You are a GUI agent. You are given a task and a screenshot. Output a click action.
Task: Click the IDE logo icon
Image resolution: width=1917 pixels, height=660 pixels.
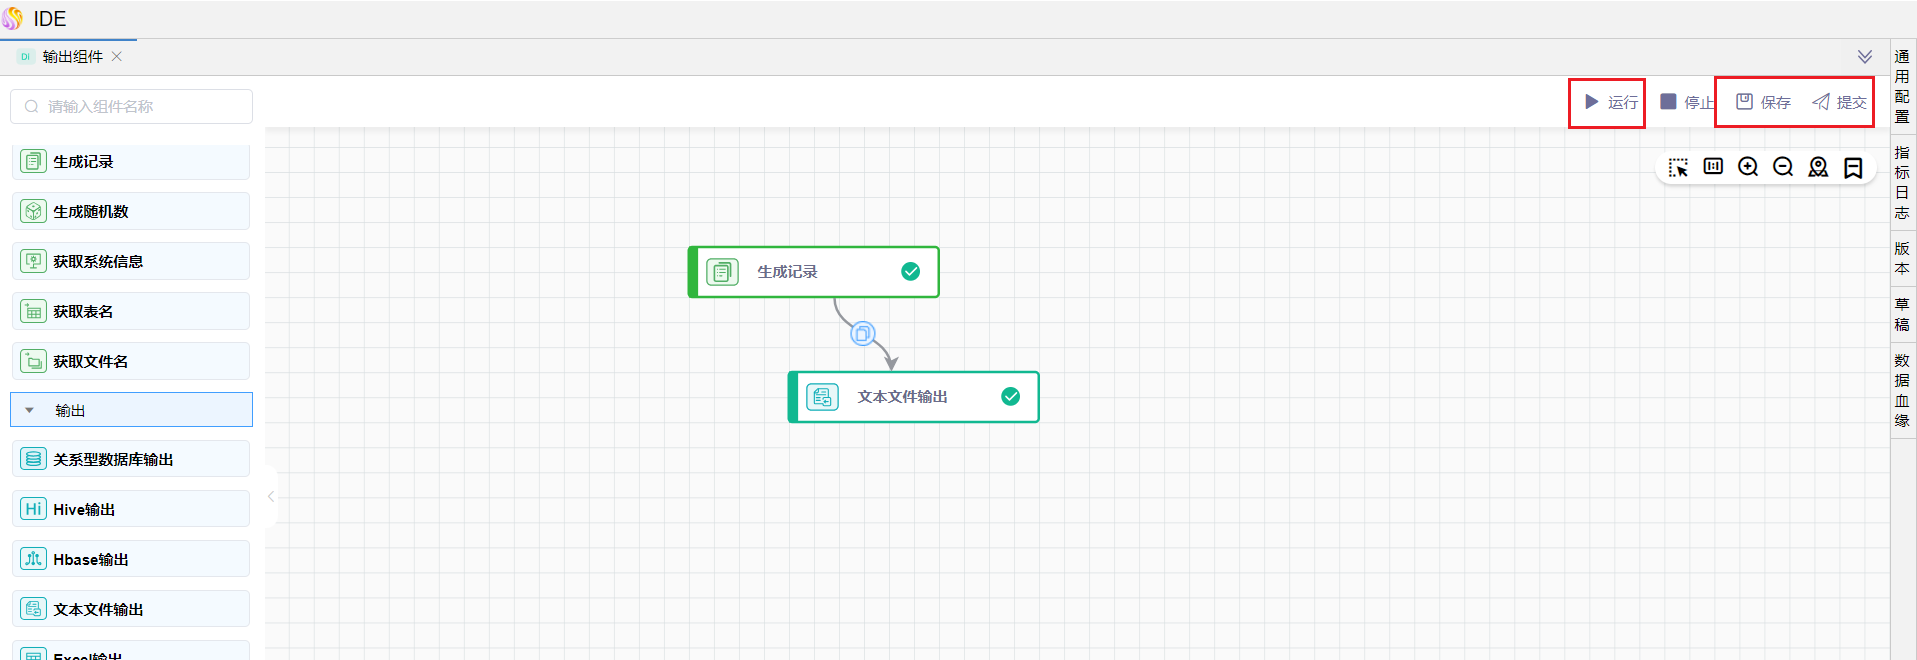[13, 18]
